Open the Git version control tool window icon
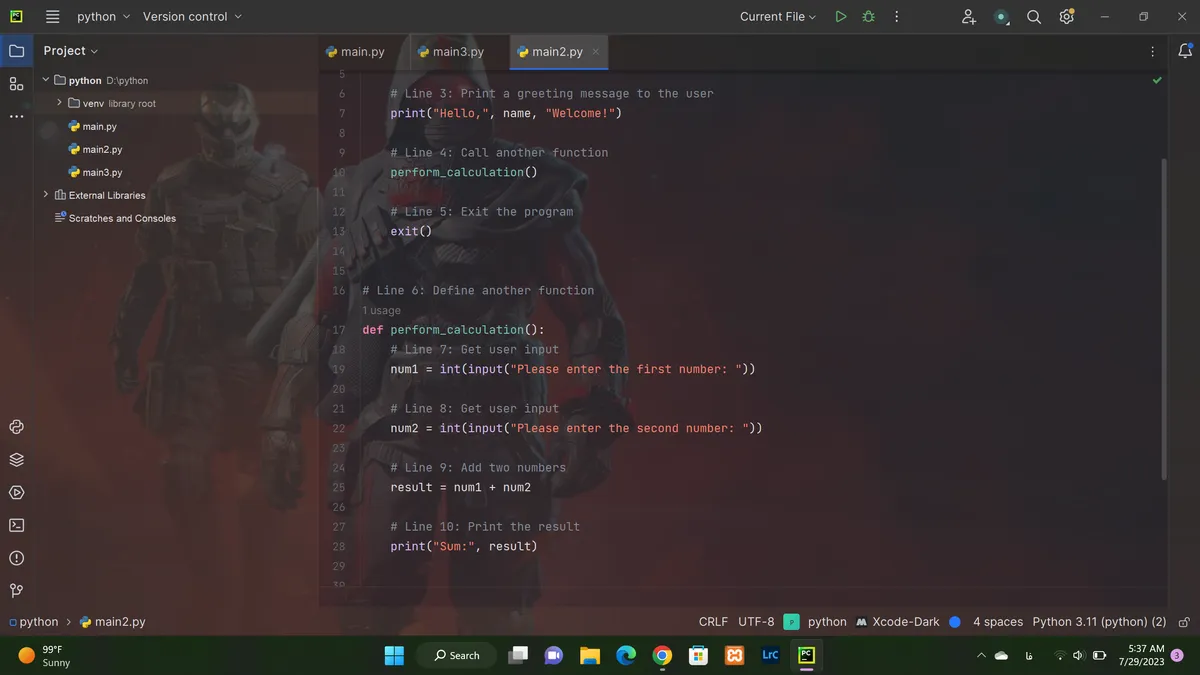Viewport: 1200px width, 675px height. coord(16,591)
